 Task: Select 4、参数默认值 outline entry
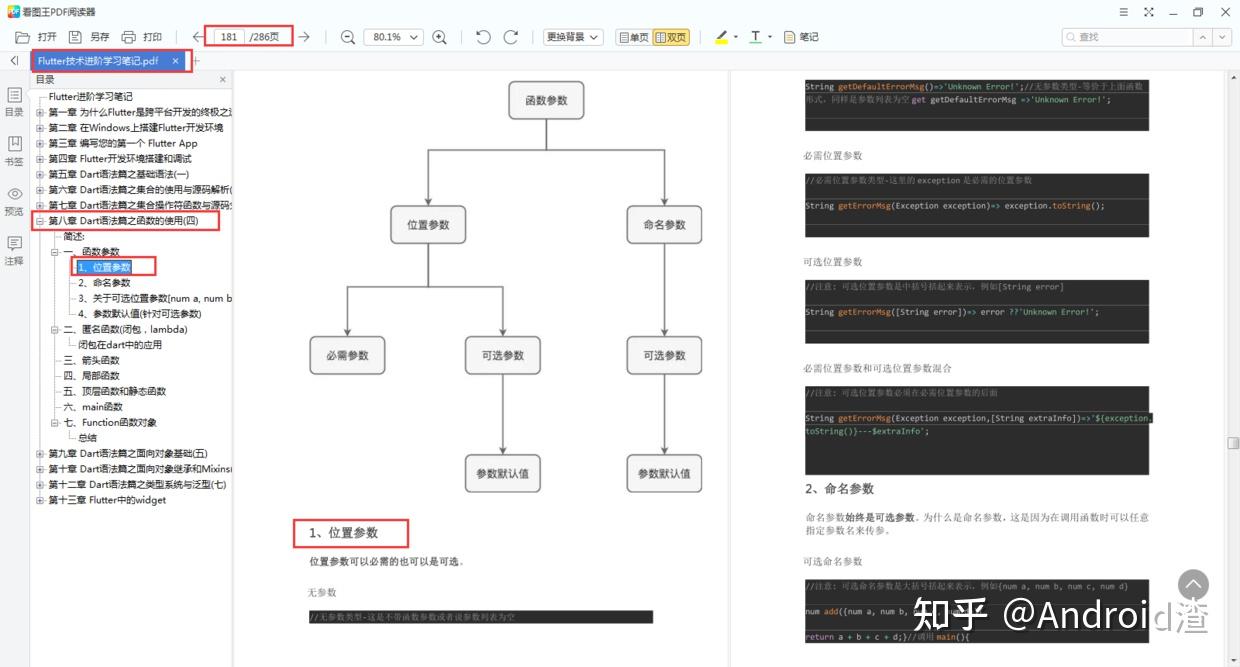click(x=140, y=314)
